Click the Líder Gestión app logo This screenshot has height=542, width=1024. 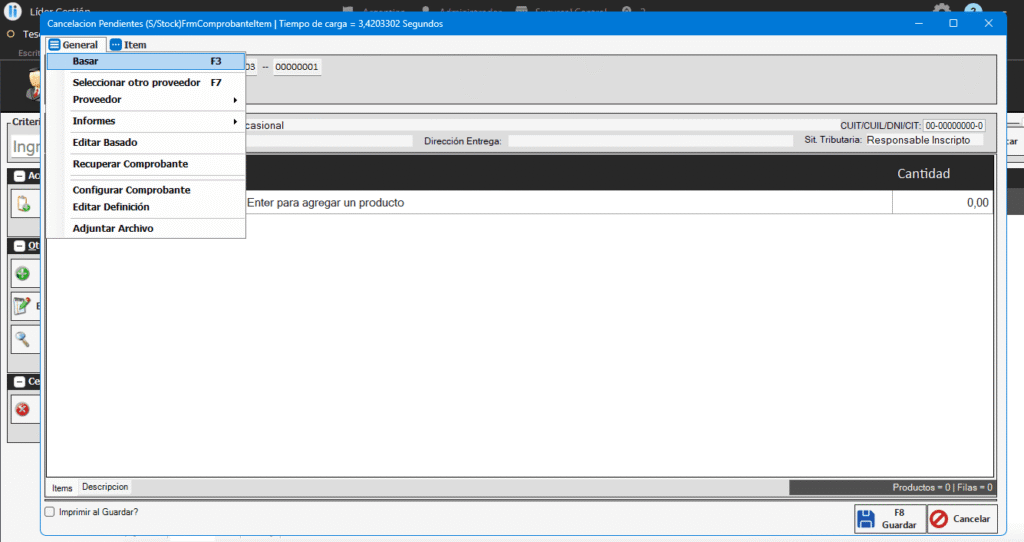pos(13,11)
